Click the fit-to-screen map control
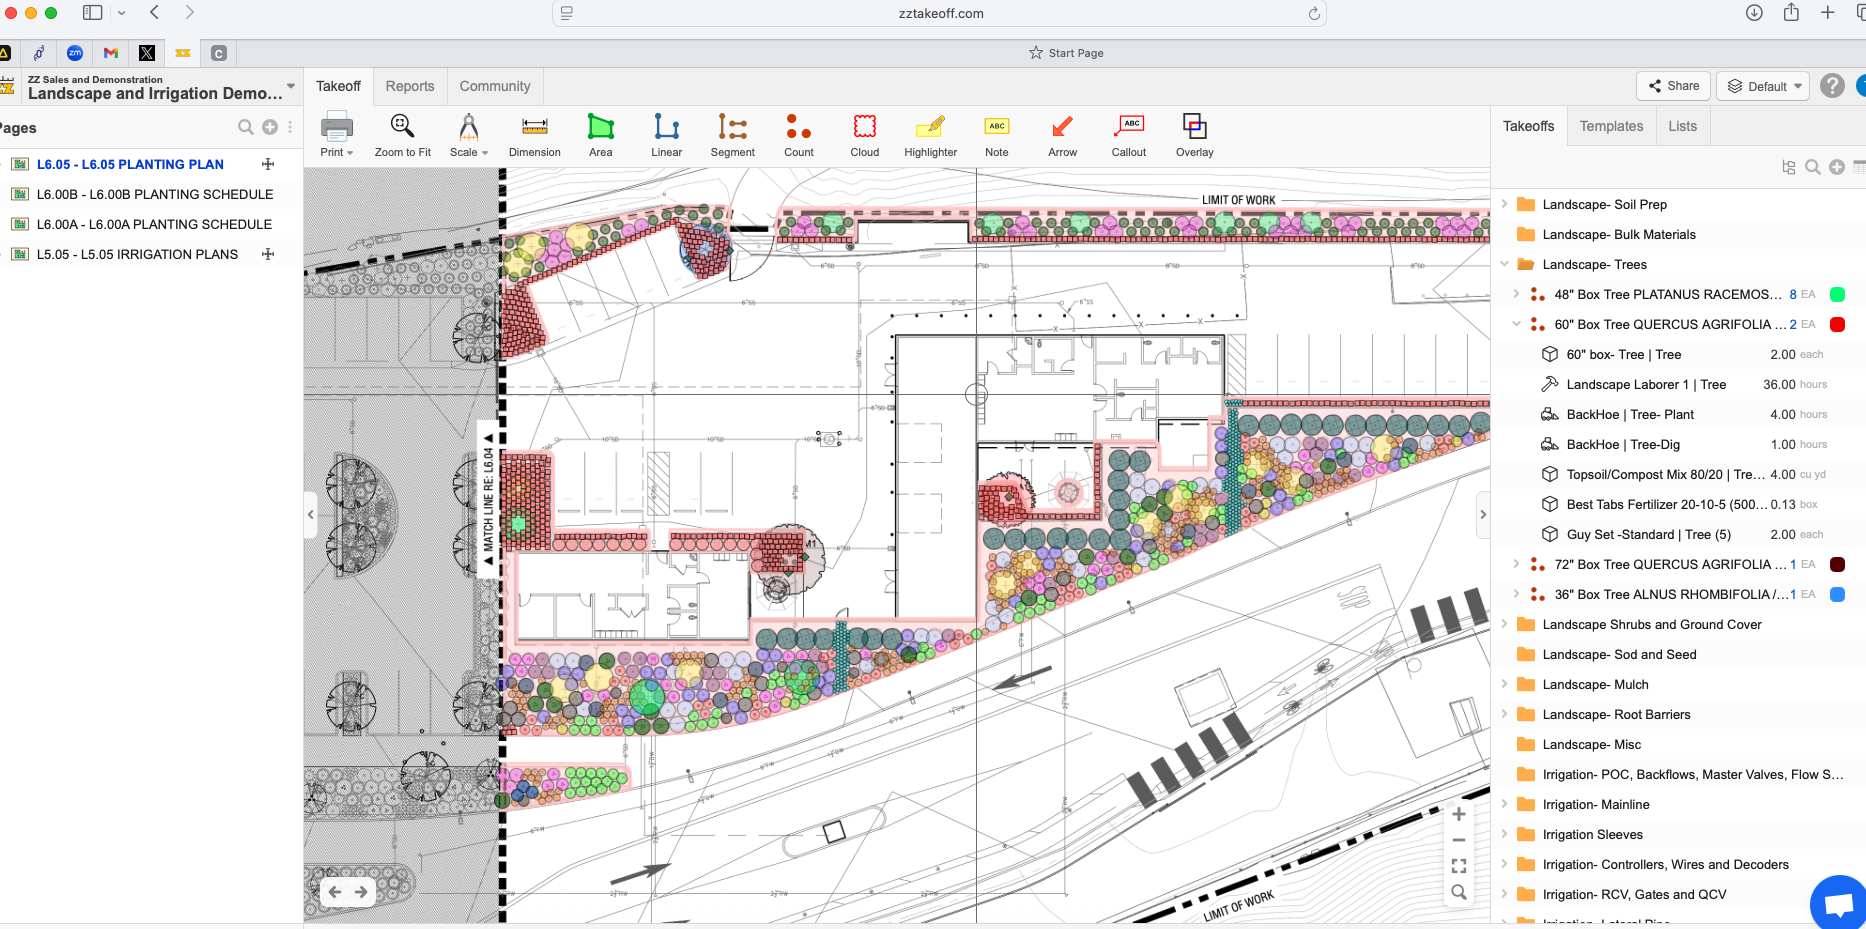 point(1459,866)
